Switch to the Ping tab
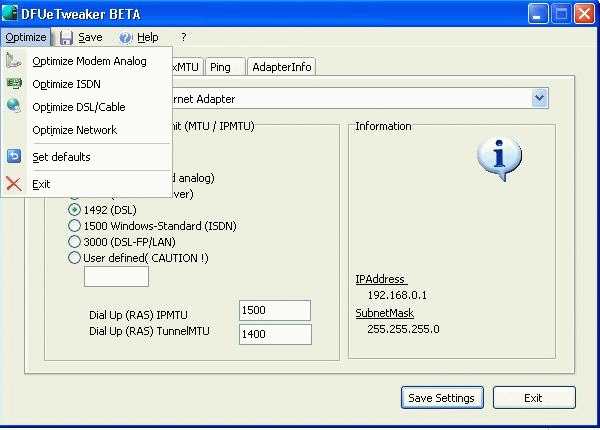This screenshot has width=600, height=430. pyautogui.click(x=224, y=67)
